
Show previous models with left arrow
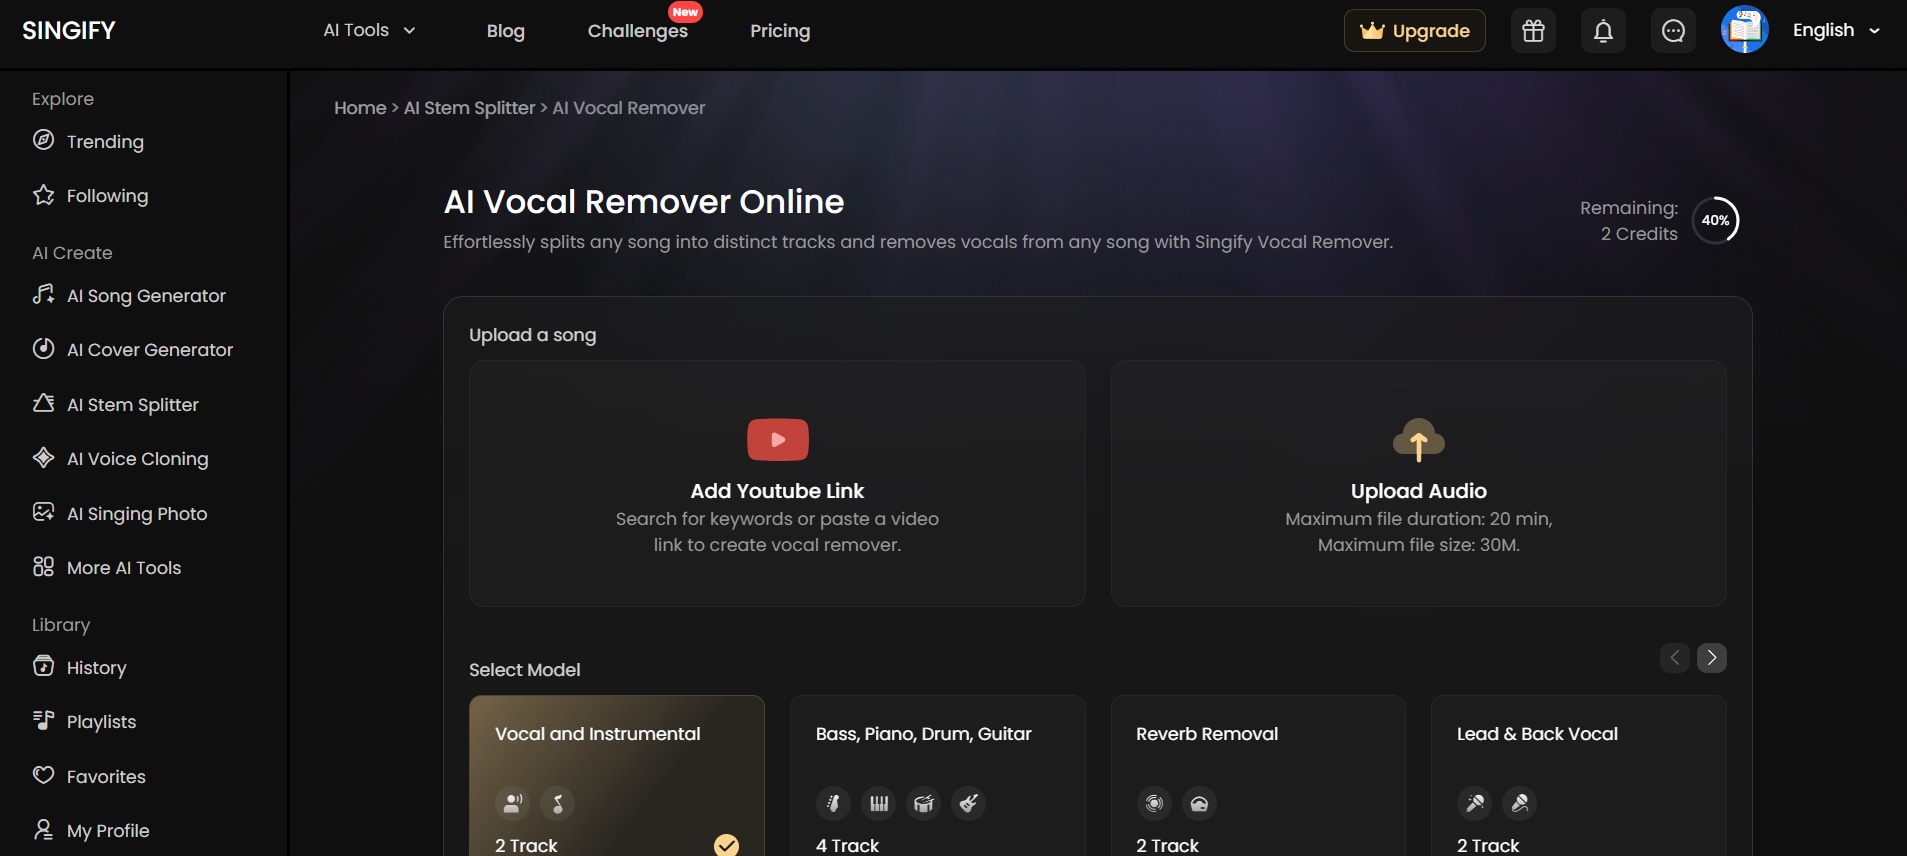[x=1674, y=657]
